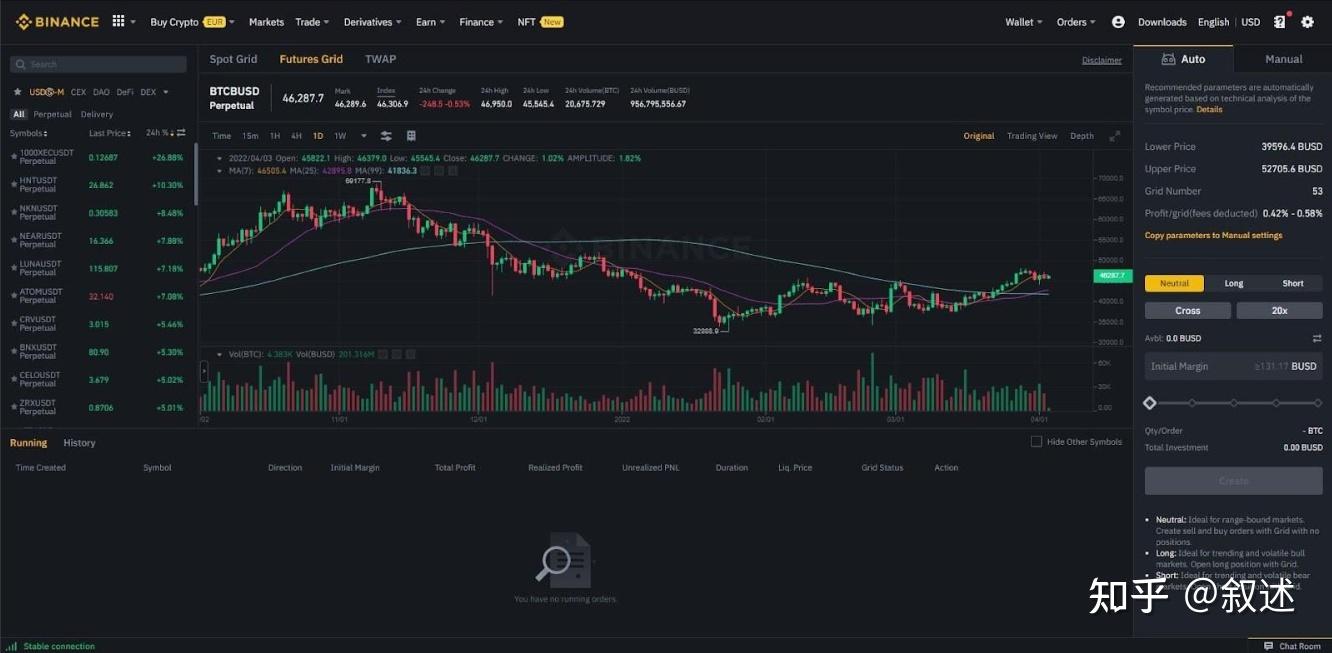The width and height of the screenshot is (1332, 653).
Task: Click the 24h % swap column icon
Action: click(181, 133)
